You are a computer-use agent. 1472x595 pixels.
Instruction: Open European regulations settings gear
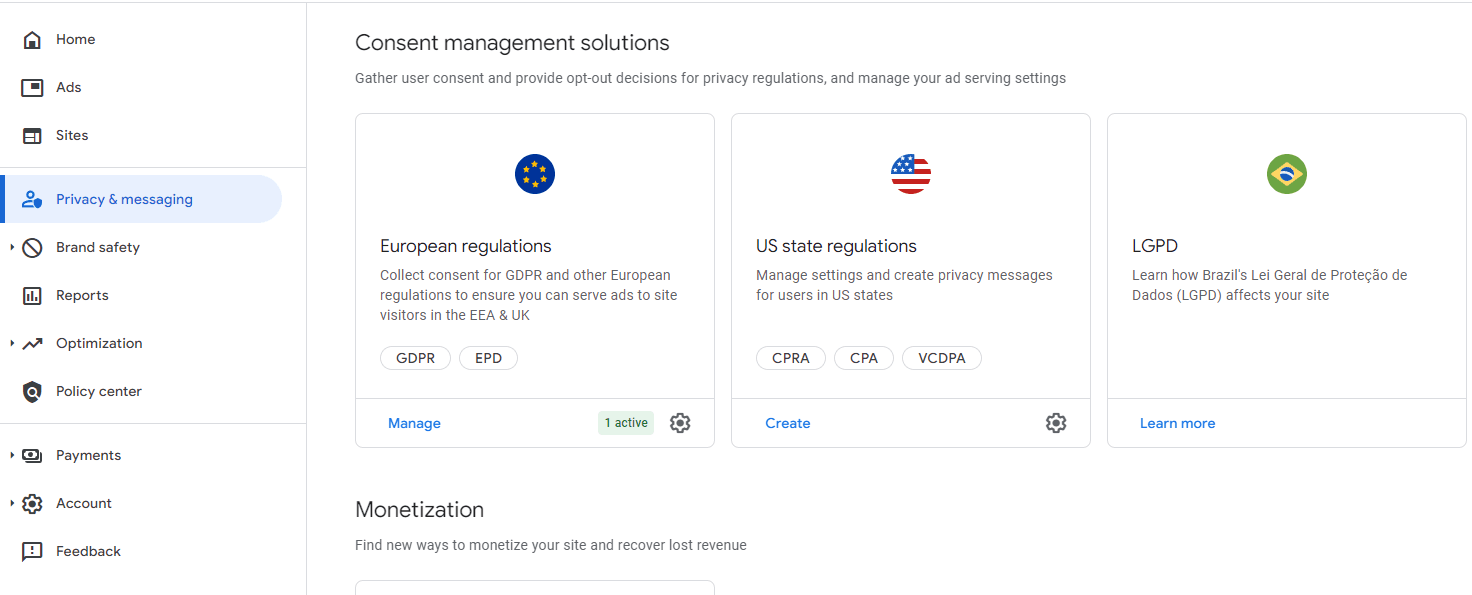[x=680, y=423]
